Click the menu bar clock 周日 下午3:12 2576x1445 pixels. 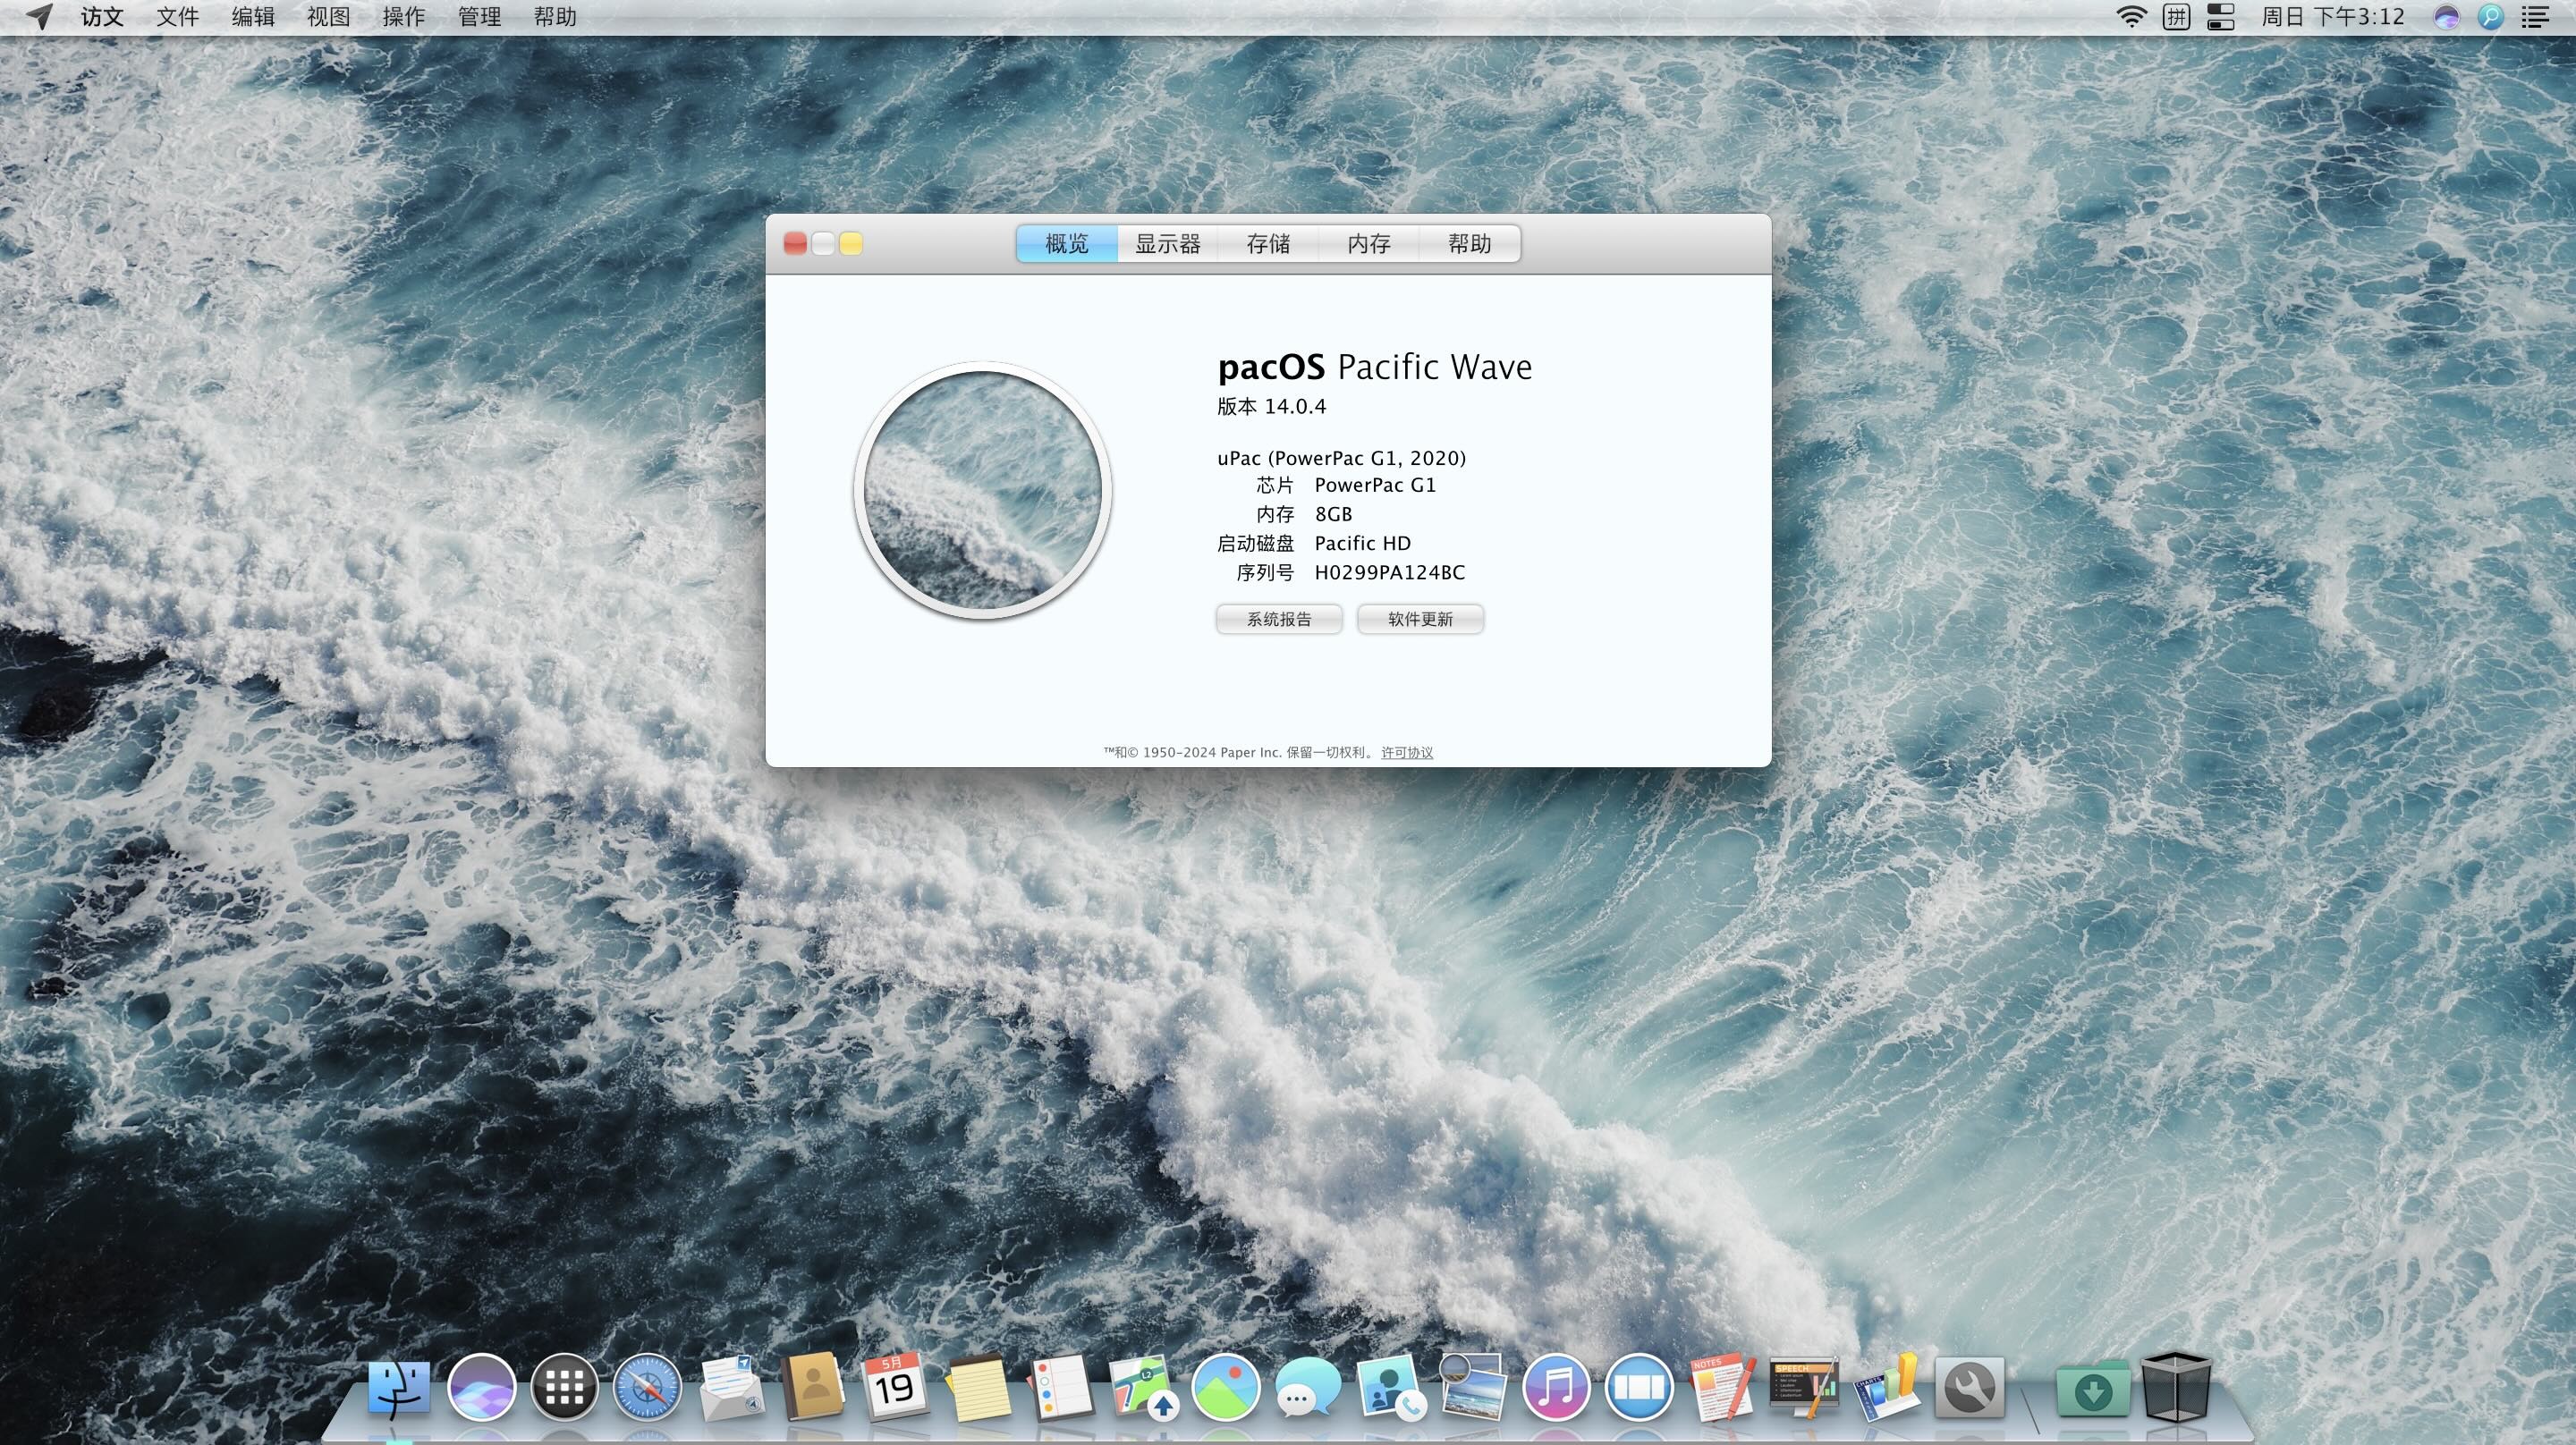point(2333,17)
